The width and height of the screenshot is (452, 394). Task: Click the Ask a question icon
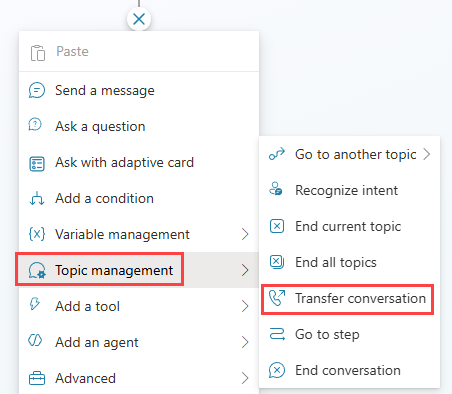35,125
